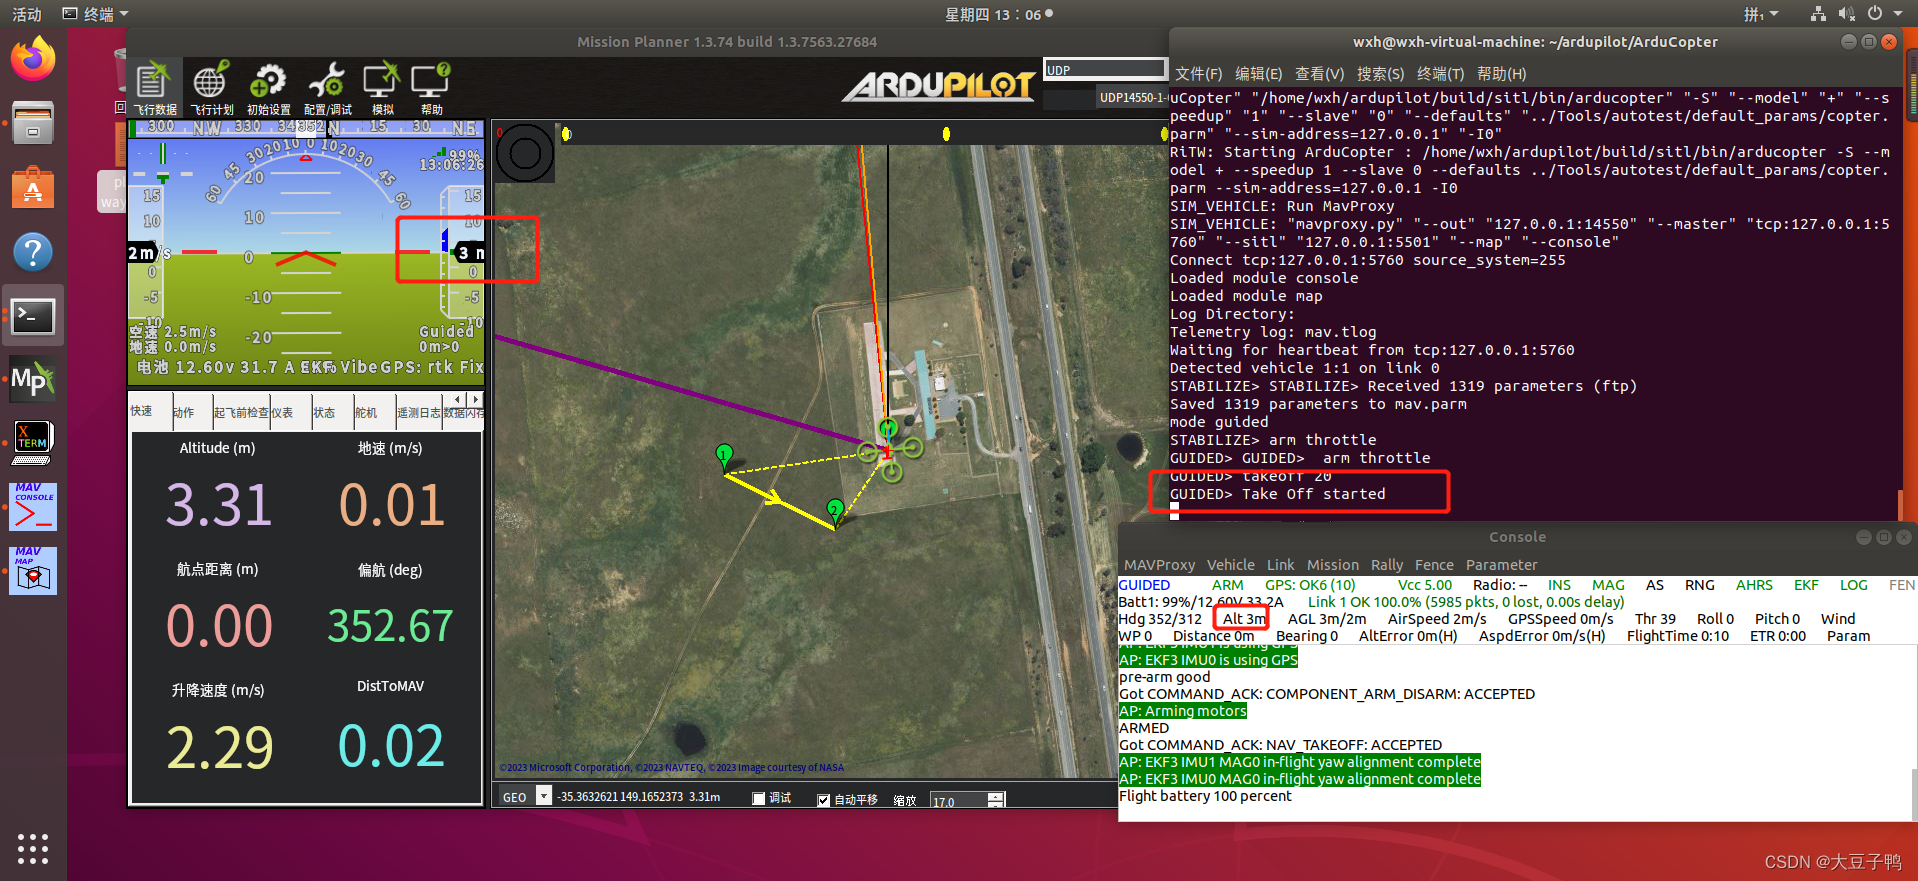Increase map zoom with the stepper up arrow
1918x881 pixels.
pos(995,797)
